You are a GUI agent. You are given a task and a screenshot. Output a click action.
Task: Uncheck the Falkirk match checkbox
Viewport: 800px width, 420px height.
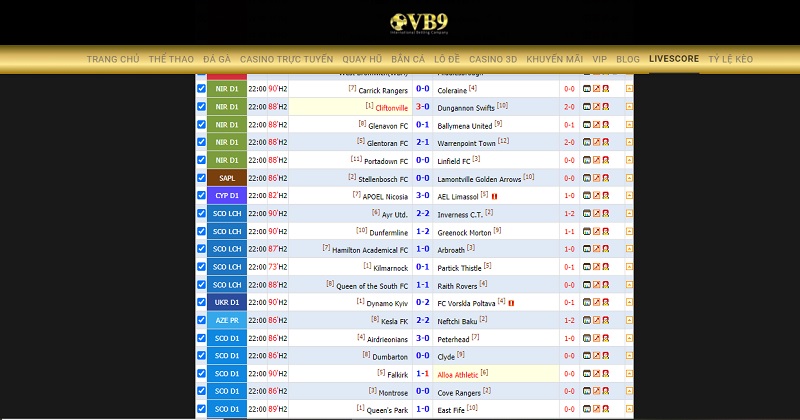coord(202,373)
